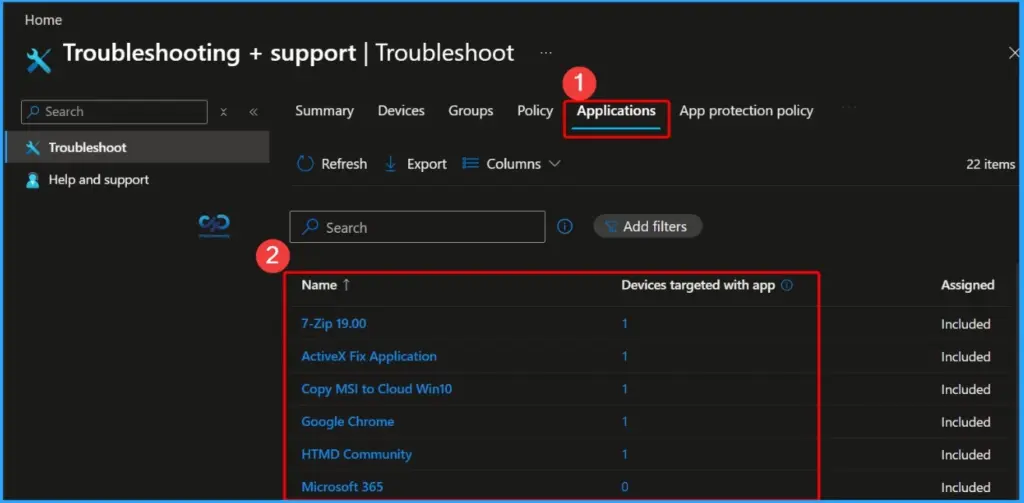
Task: Click the Home breadcrumb link
Action: point(43,20)
